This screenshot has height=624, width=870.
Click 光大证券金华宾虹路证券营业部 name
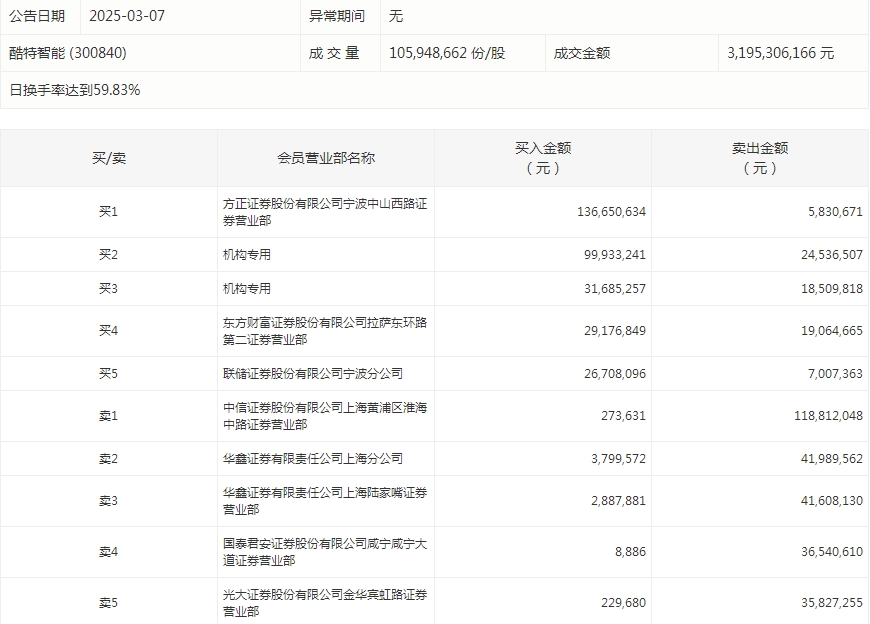tap(325, 603)
